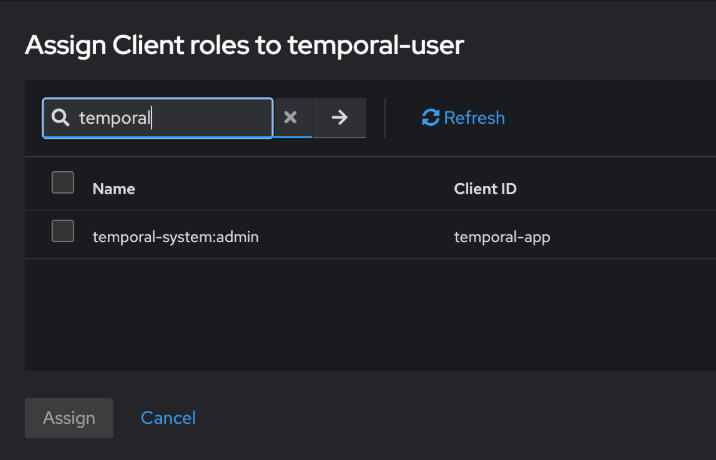Click the Assign button
Screen dimensions: 716x460
click(x=69, y=418)
